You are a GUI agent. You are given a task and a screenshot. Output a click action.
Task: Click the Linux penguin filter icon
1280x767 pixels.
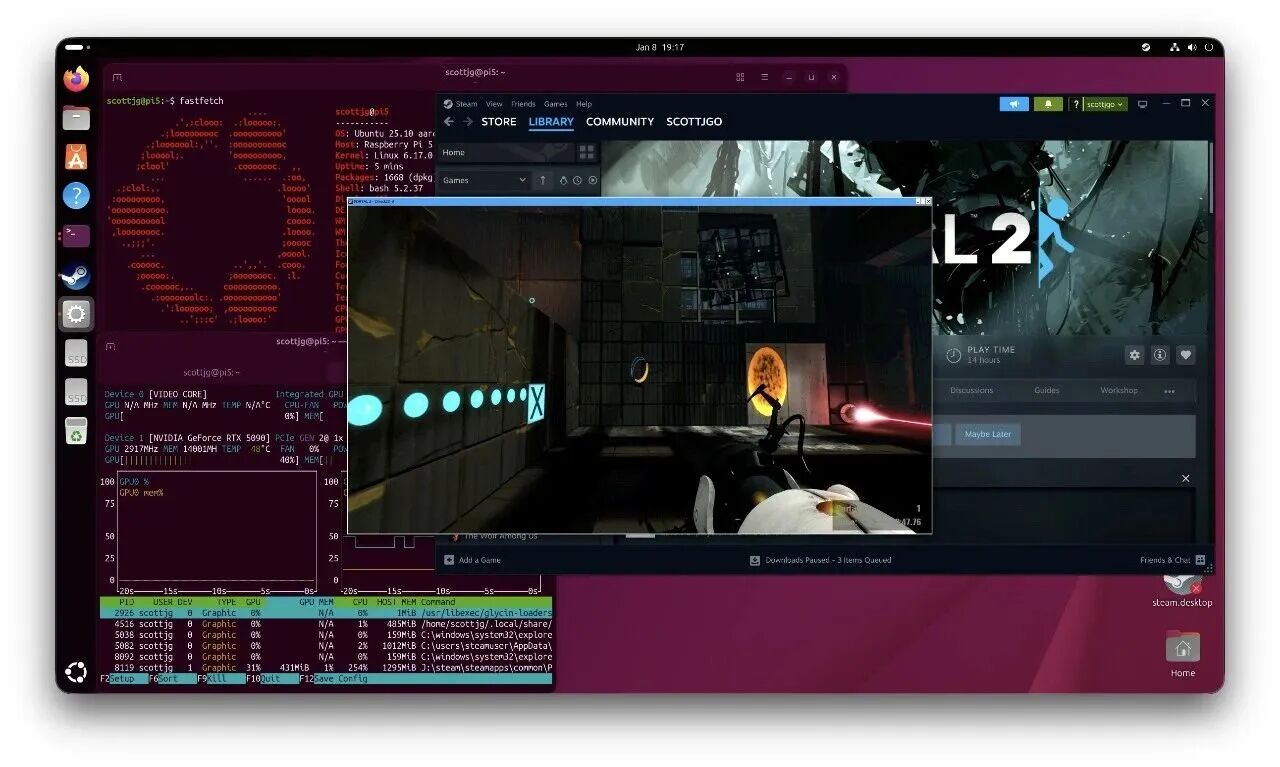564,180
